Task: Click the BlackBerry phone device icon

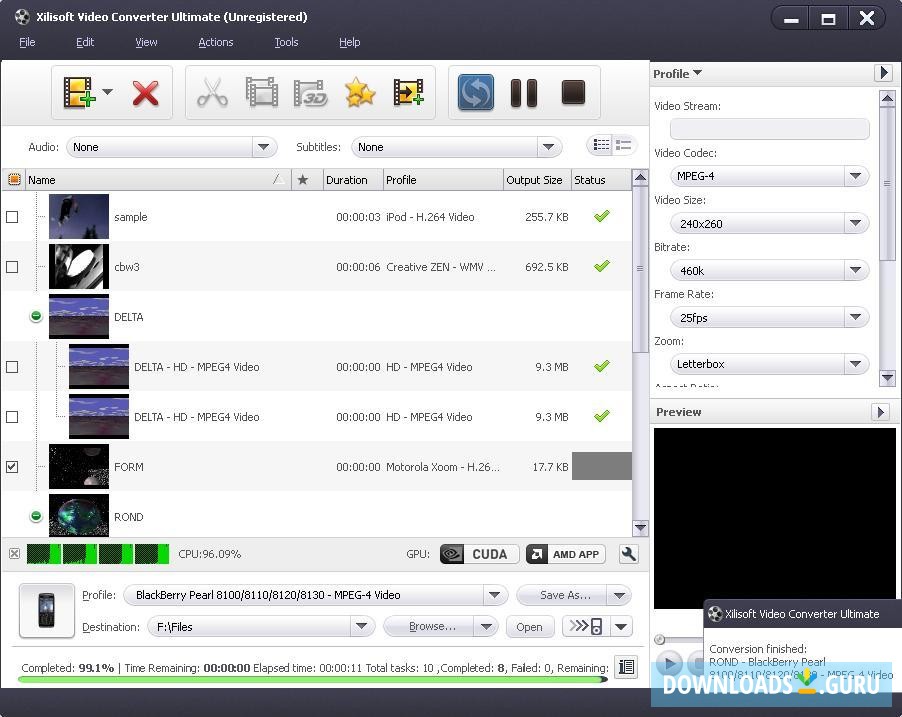Action: point(47,611)
